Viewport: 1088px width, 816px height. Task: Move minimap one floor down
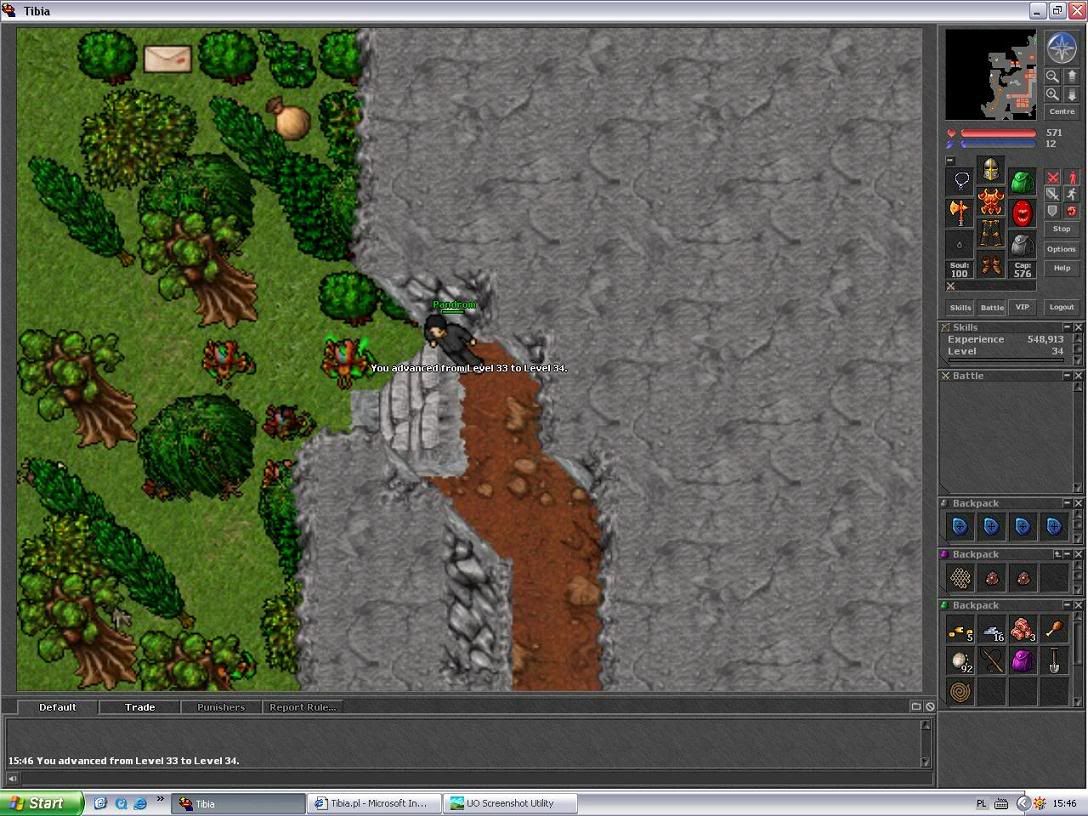point(1071,94)
